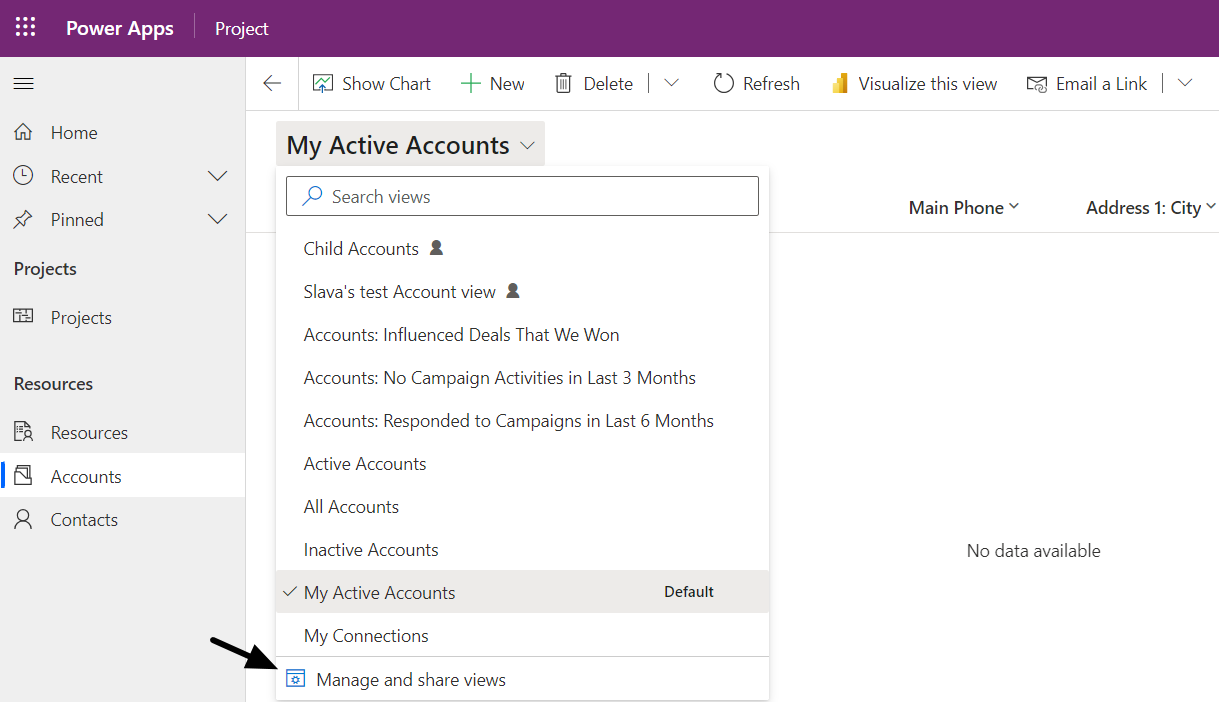Click the Email a Link envelope icon

coord(1037,84)
